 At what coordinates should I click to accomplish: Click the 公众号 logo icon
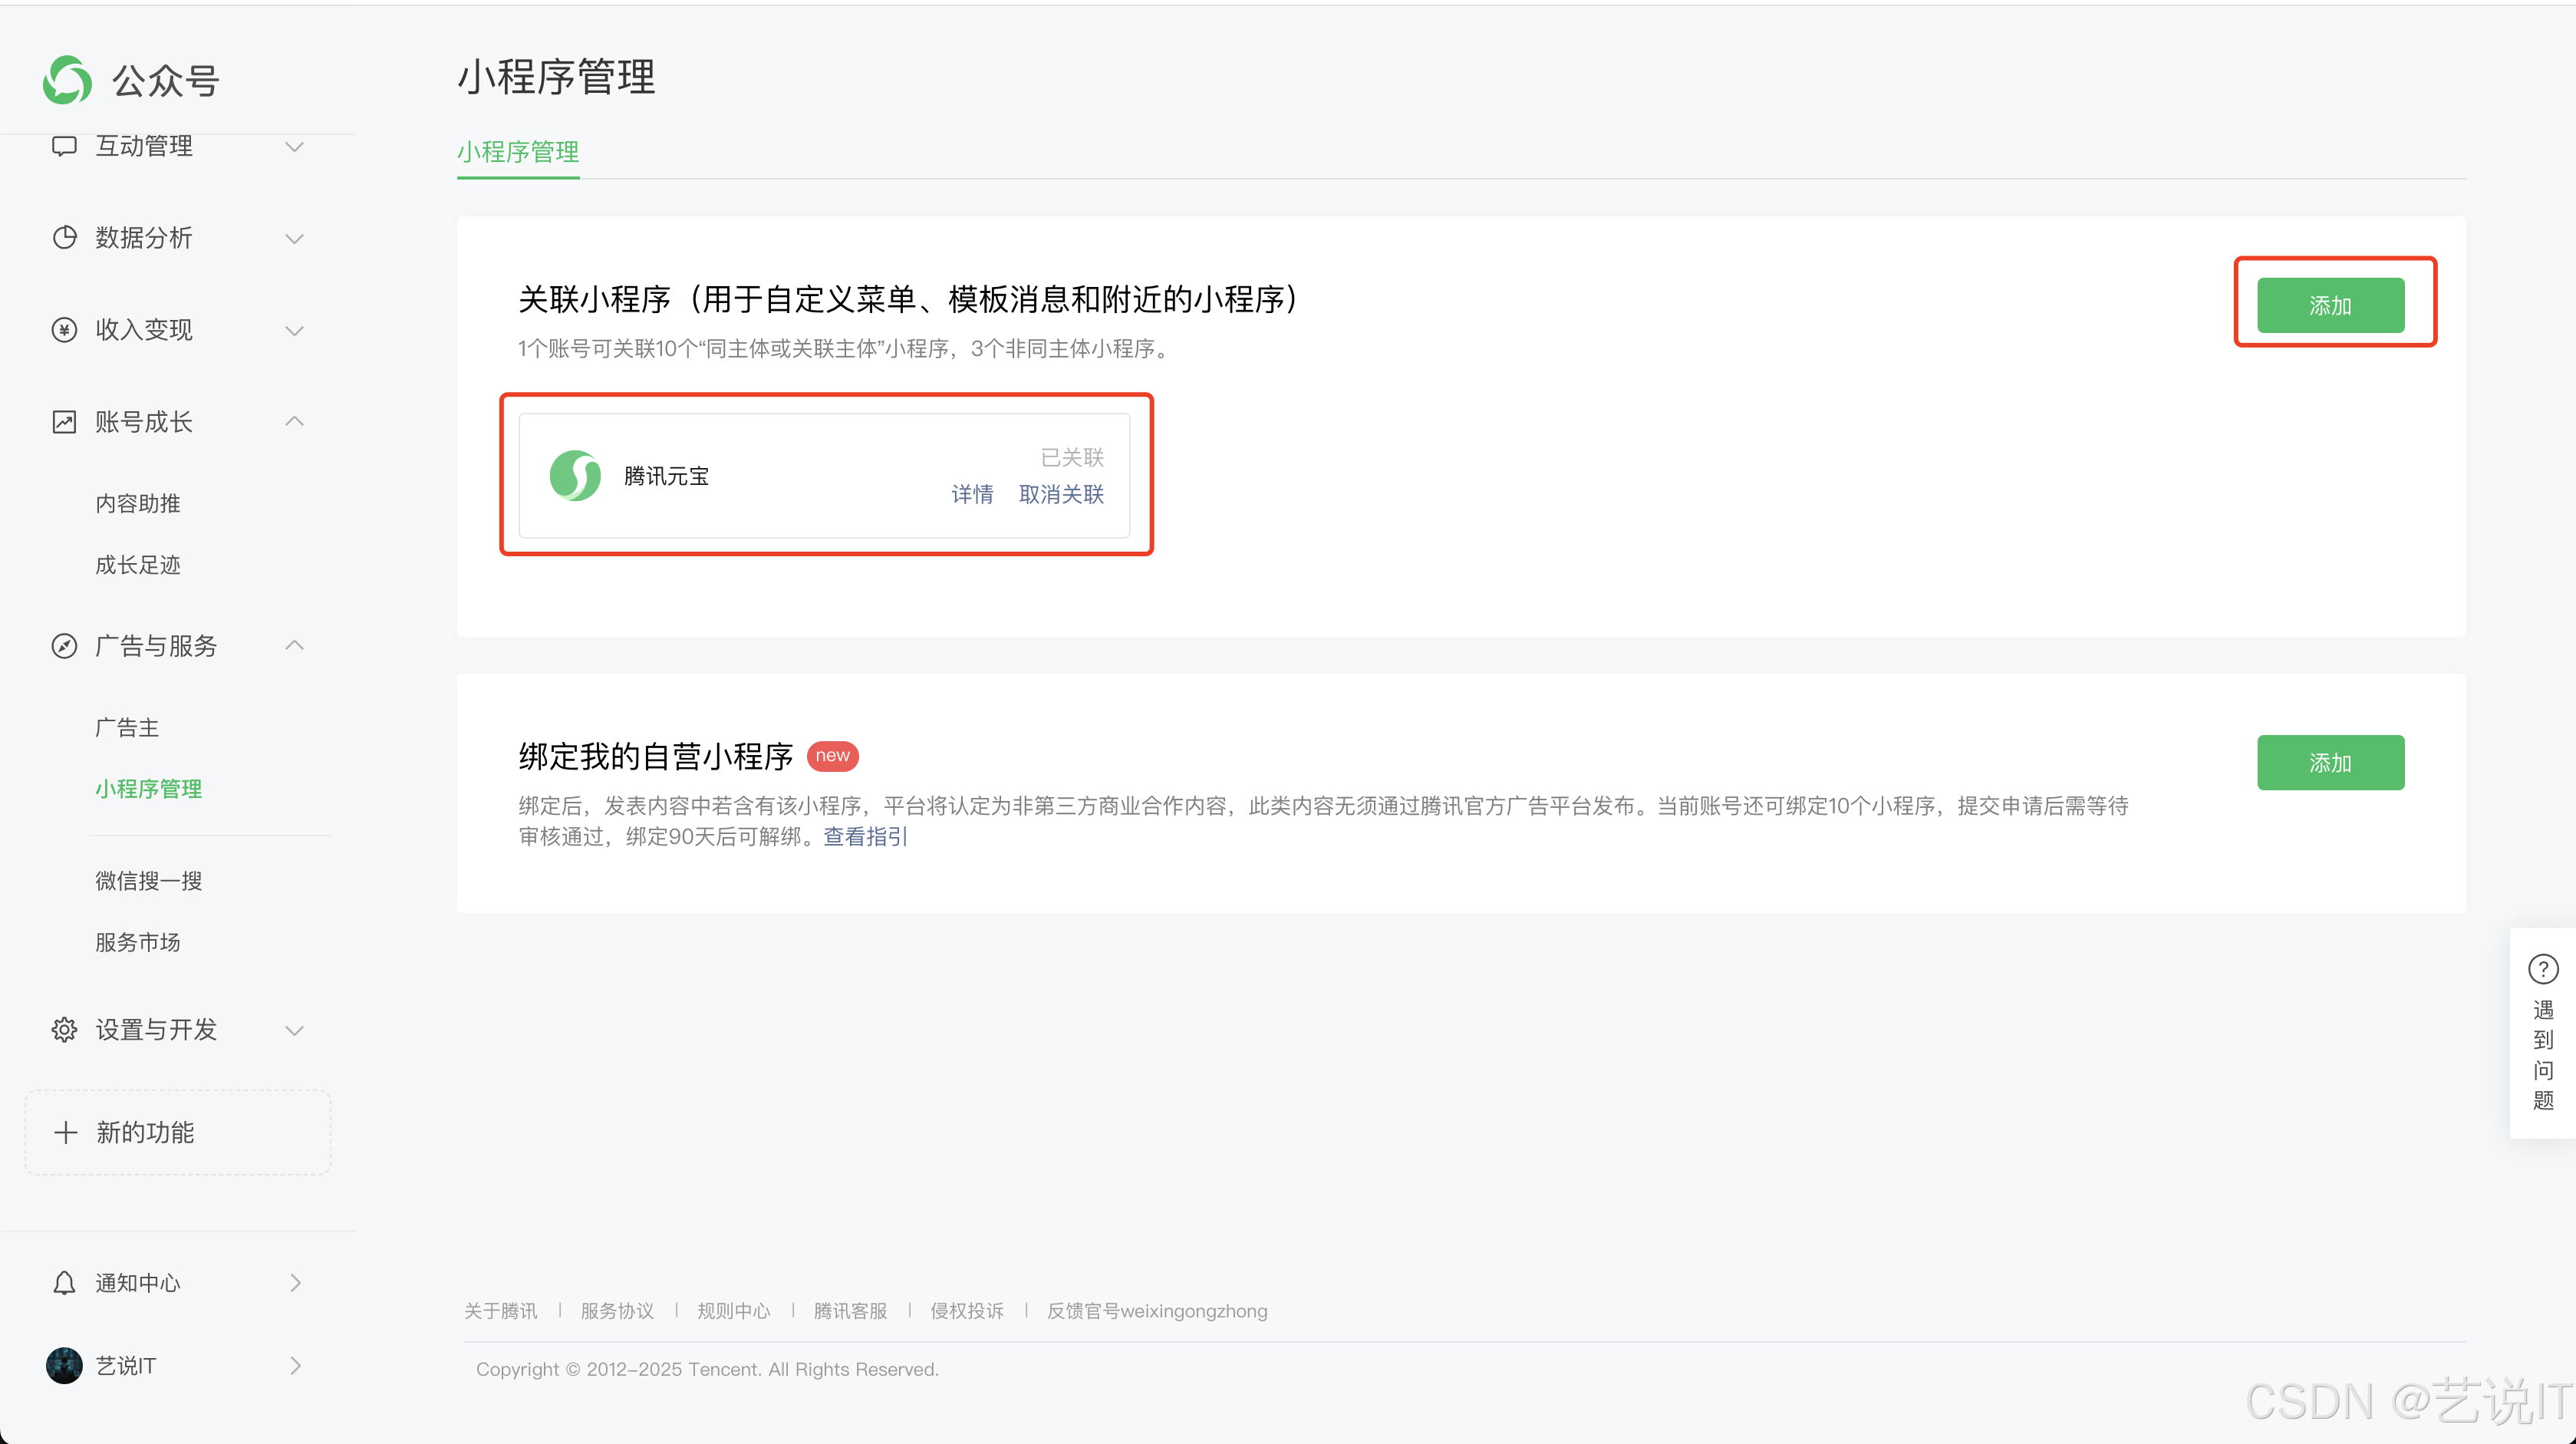click(67, 80)
